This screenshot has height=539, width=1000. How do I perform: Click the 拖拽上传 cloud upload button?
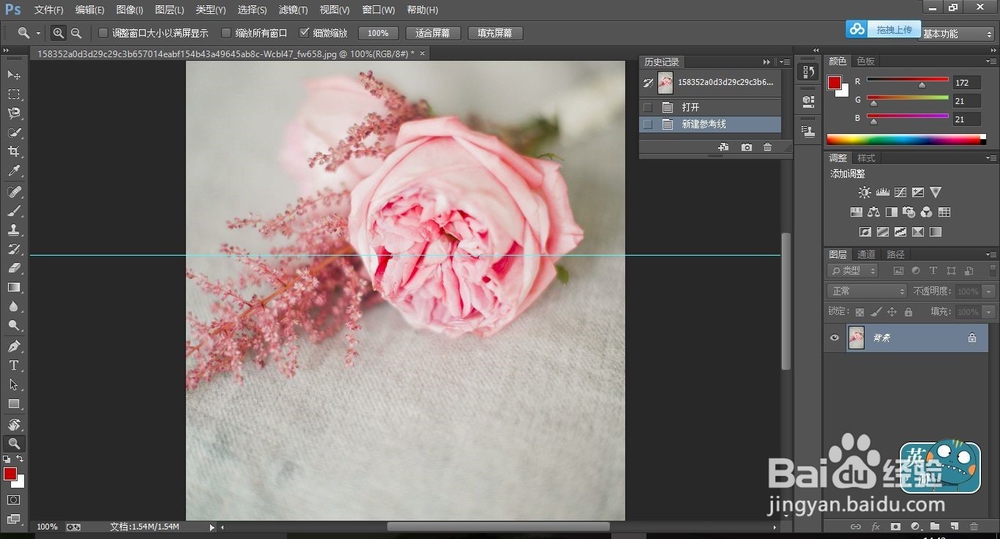pos(883,29)
